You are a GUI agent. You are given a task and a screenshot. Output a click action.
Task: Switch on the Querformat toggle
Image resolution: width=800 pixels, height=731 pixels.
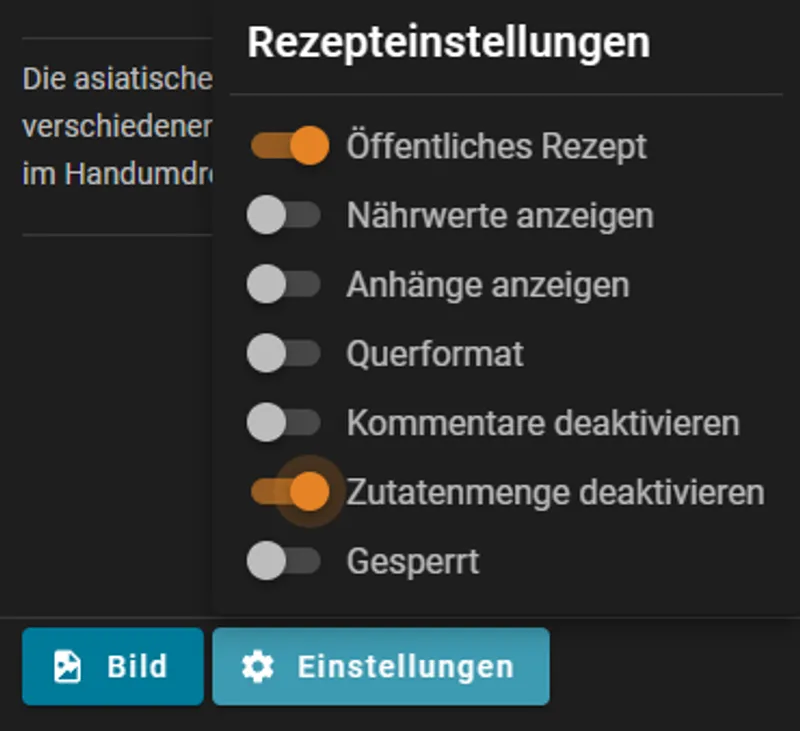(x=284, y=353)
